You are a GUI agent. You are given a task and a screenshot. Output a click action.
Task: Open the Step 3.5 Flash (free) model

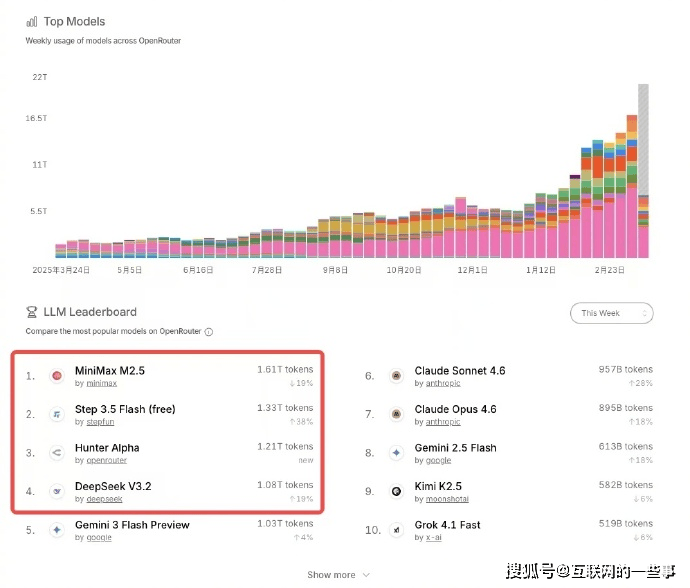(125, 409)
